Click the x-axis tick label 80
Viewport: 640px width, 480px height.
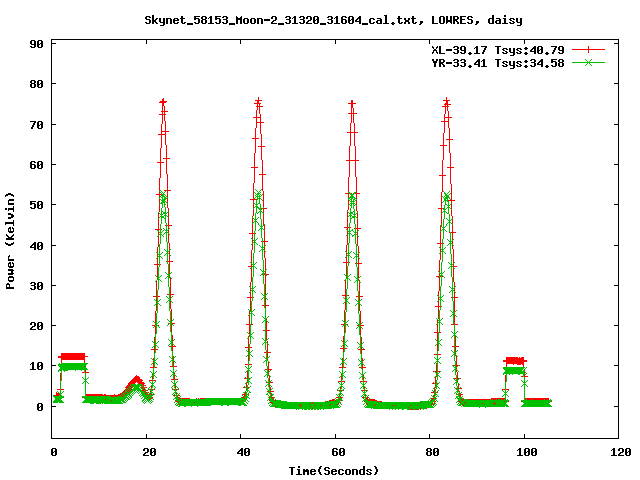[x=432, y=452]
